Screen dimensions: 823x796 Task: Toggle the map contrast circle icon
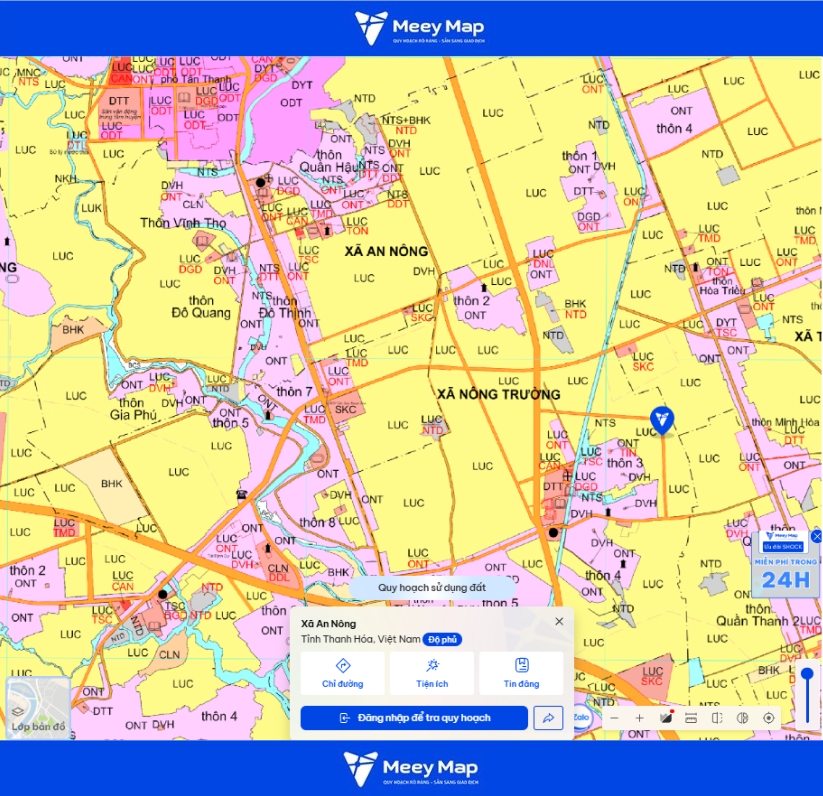coord(742,718)
